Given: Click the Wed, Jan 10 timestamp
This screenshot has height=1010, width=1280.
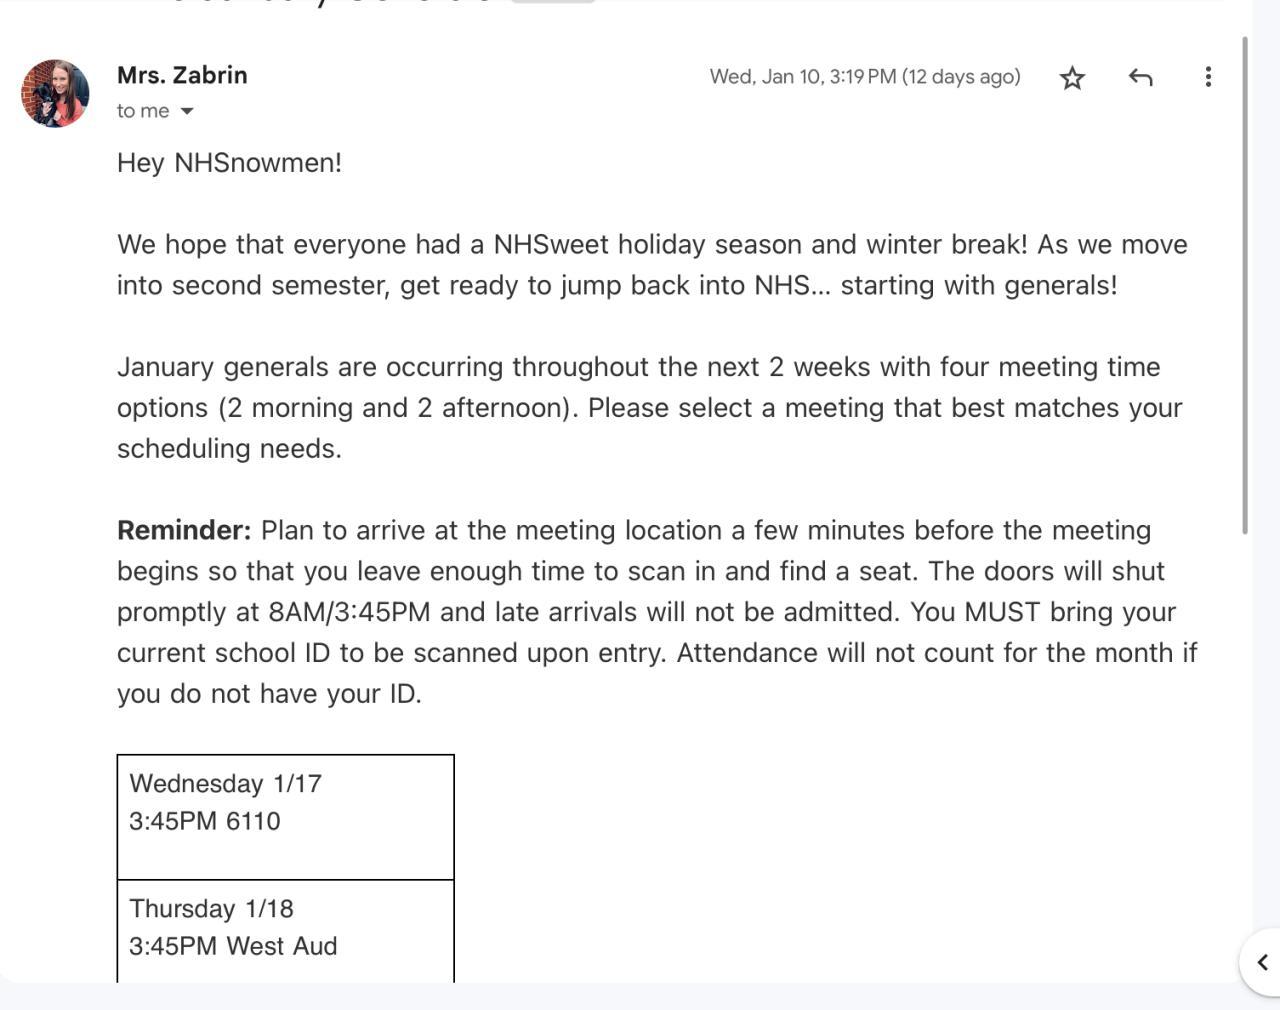Looking at the screenshot, I should (864, 77).
